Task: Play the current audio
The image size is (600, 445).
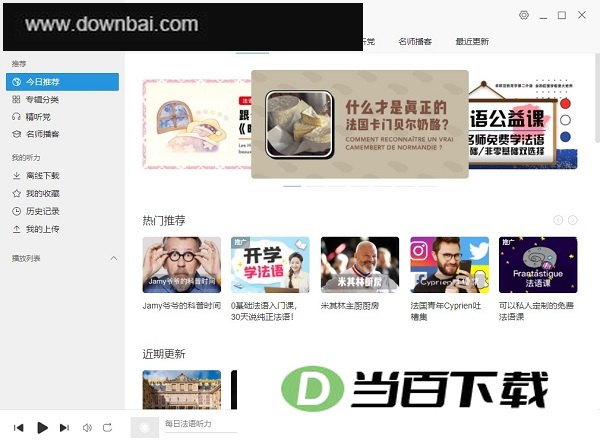Action: [x=42, y=427]
